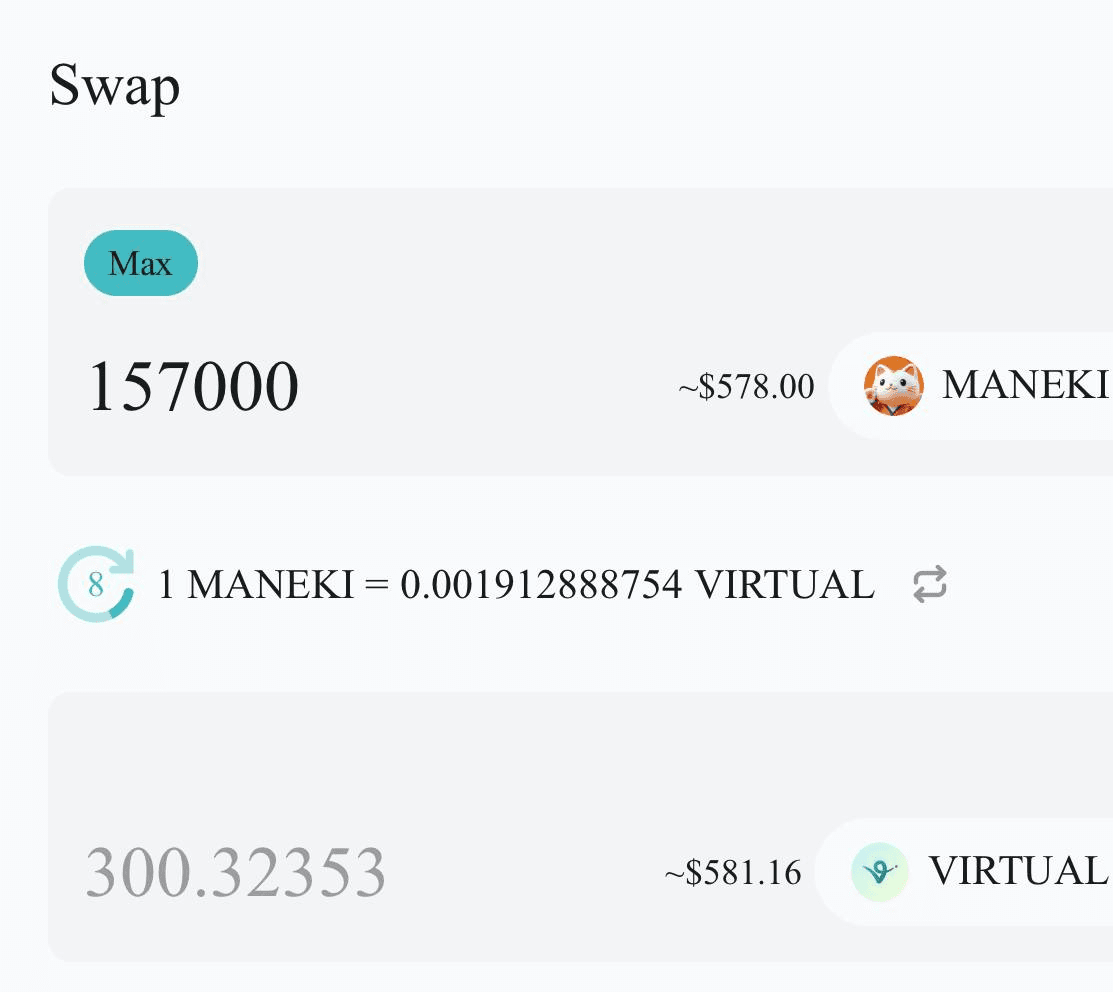Click the VIRTUAL label beside the green logo
Screen dimensions: 1113x992
click(1018, 871)
